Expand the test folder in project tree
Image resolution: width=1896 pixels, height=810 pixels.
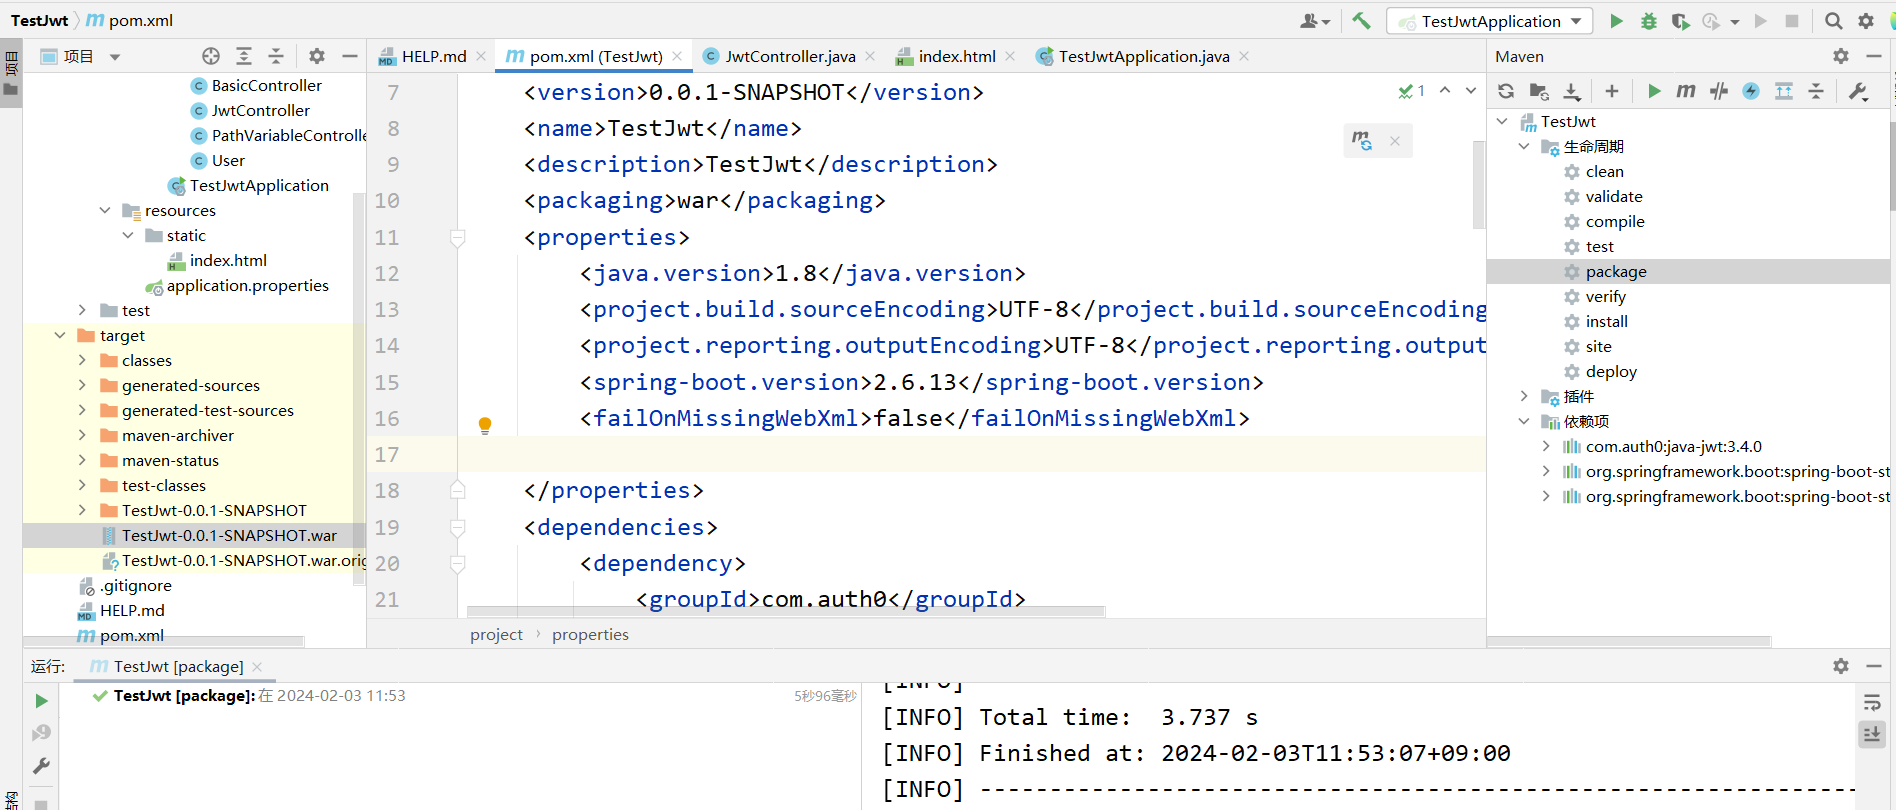[82, 310]
